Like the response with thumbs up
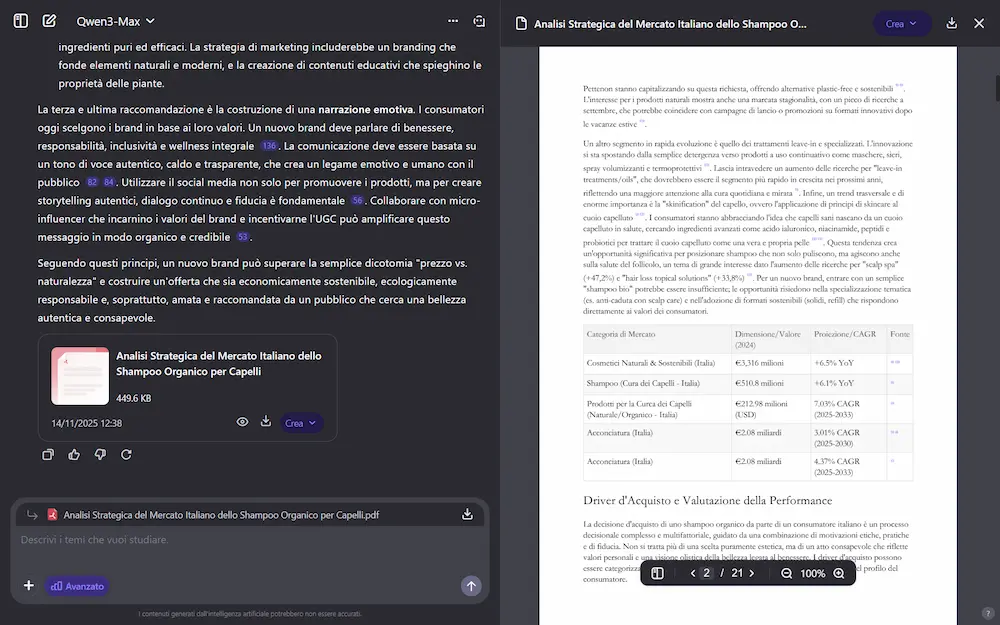Image resolution: width=1000 pixels, height=625 pixels. [x=74, y=455]
